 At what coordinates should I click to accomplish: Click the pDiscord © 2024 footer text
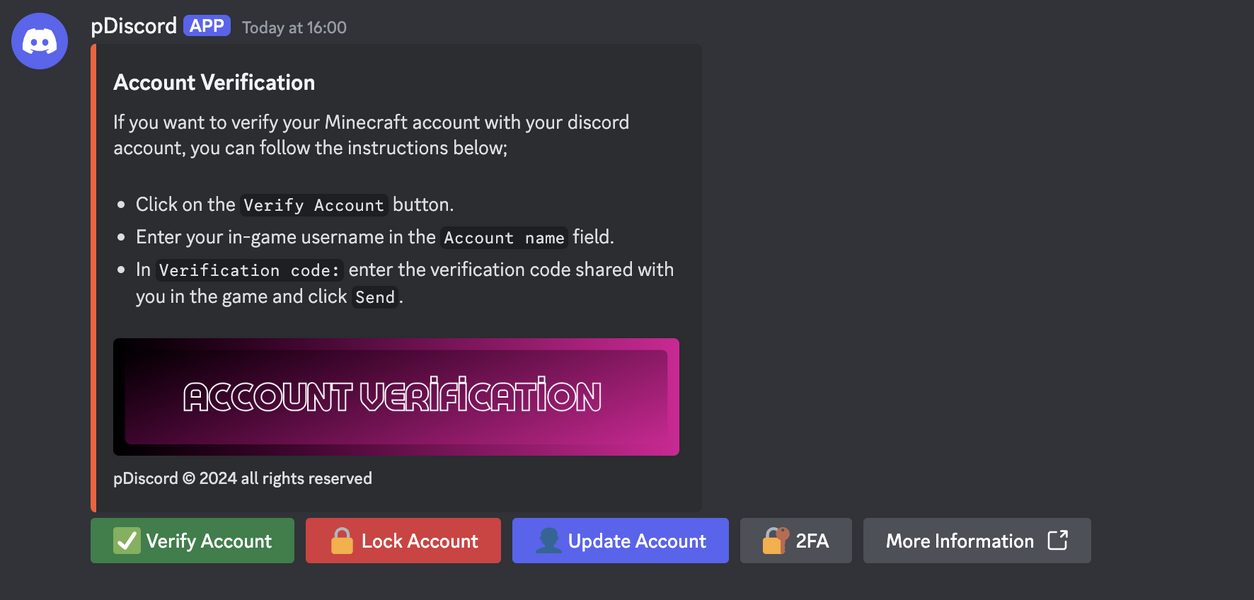pos(243,479)
